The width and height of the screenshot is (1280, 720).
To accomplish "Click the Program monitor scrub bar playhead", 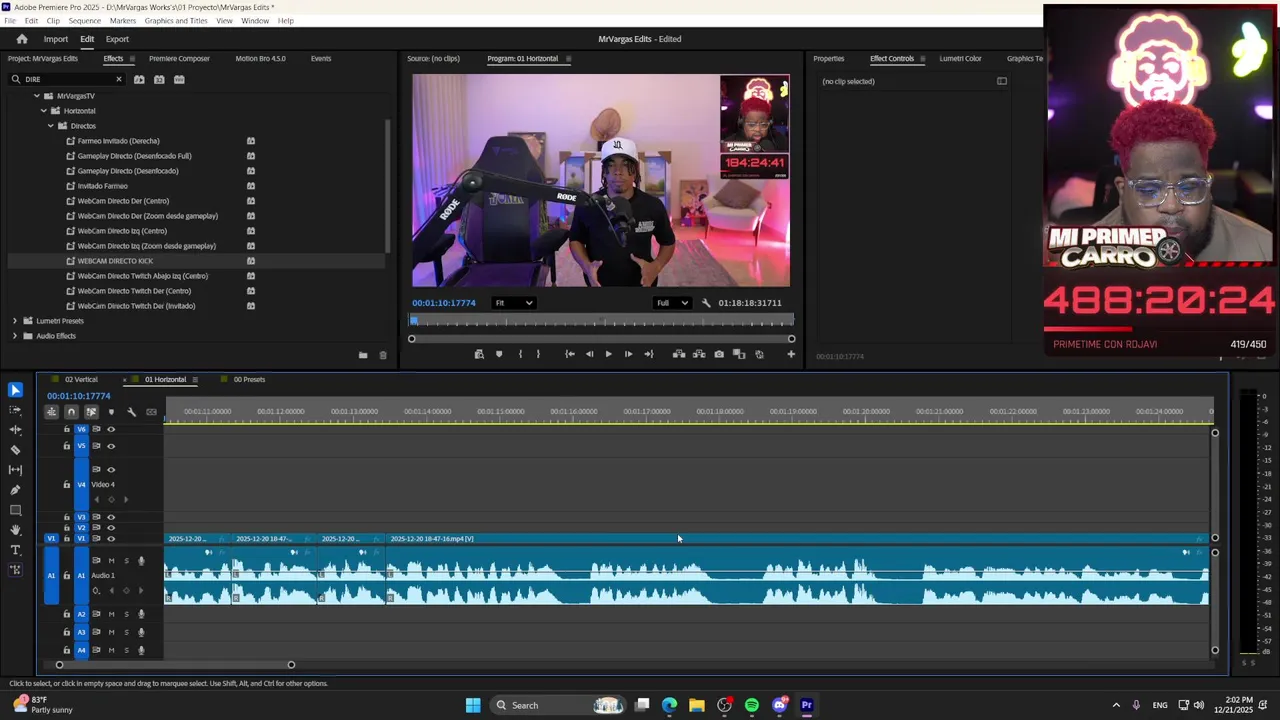I will coord(414,321).
